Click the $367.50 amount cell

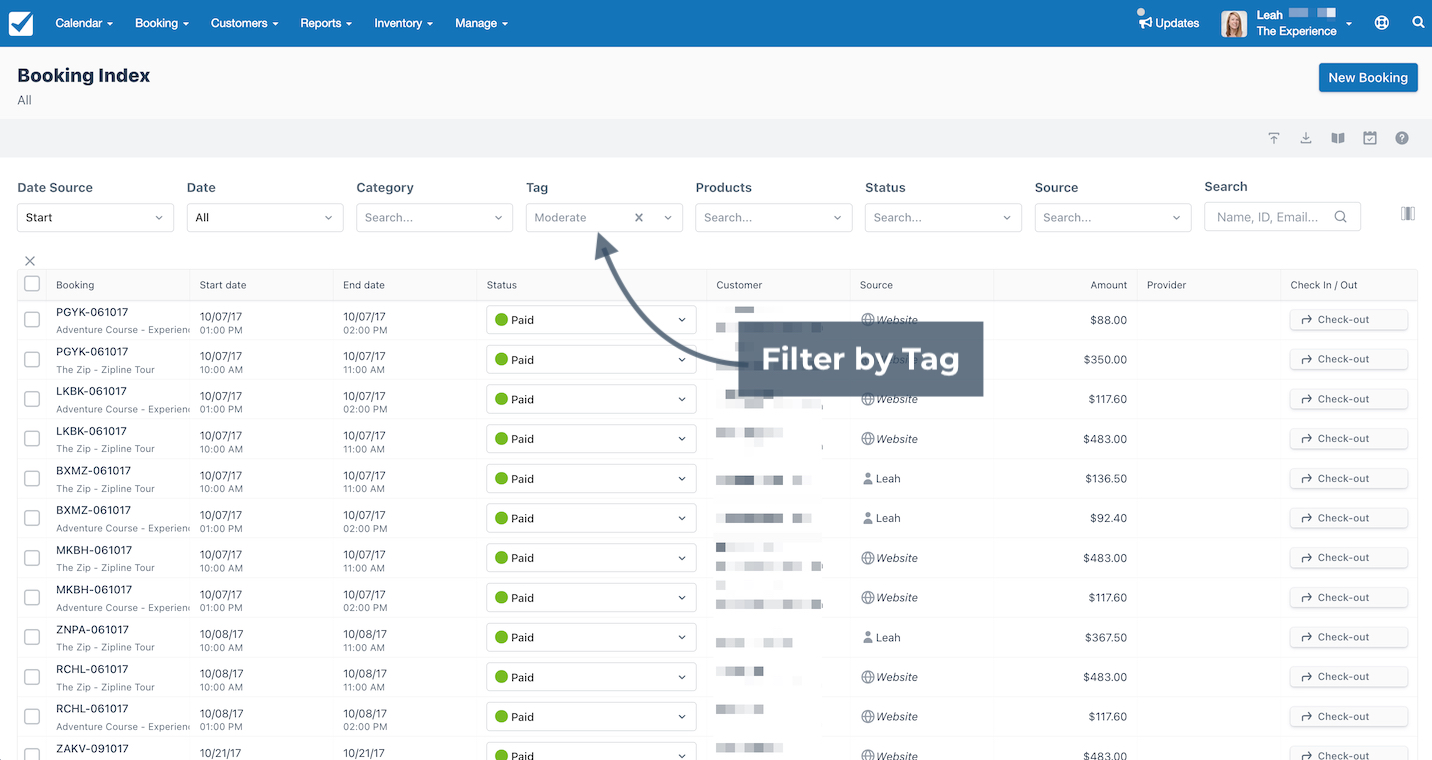tap(1106, 637)
